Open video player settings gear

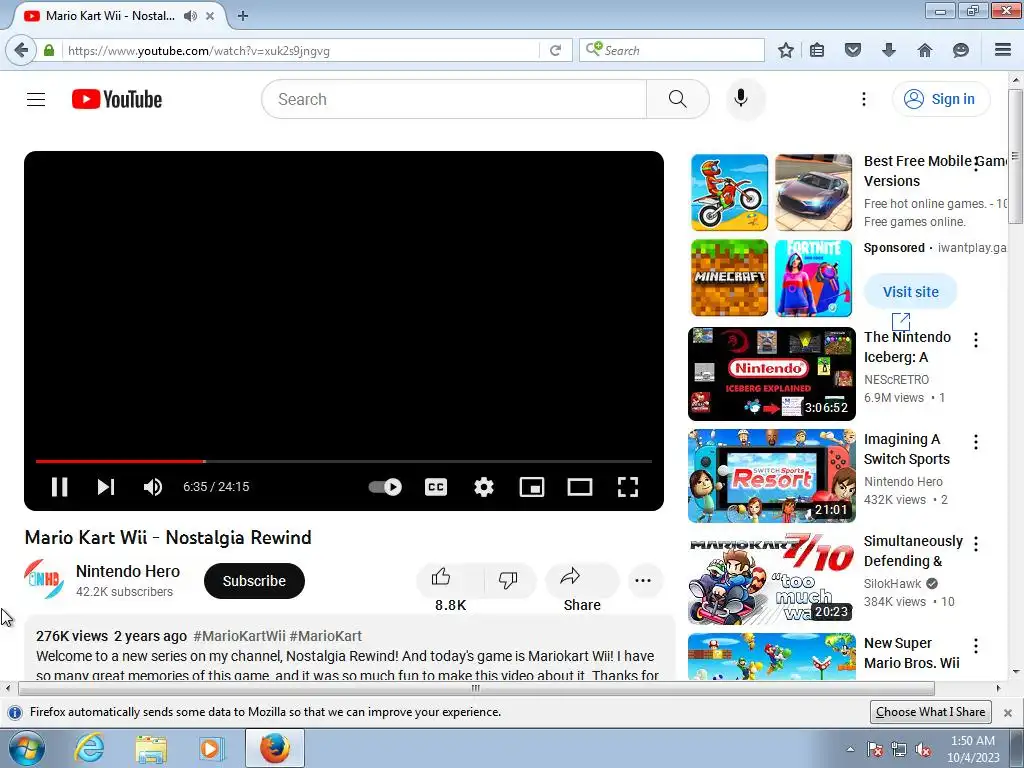484,487
